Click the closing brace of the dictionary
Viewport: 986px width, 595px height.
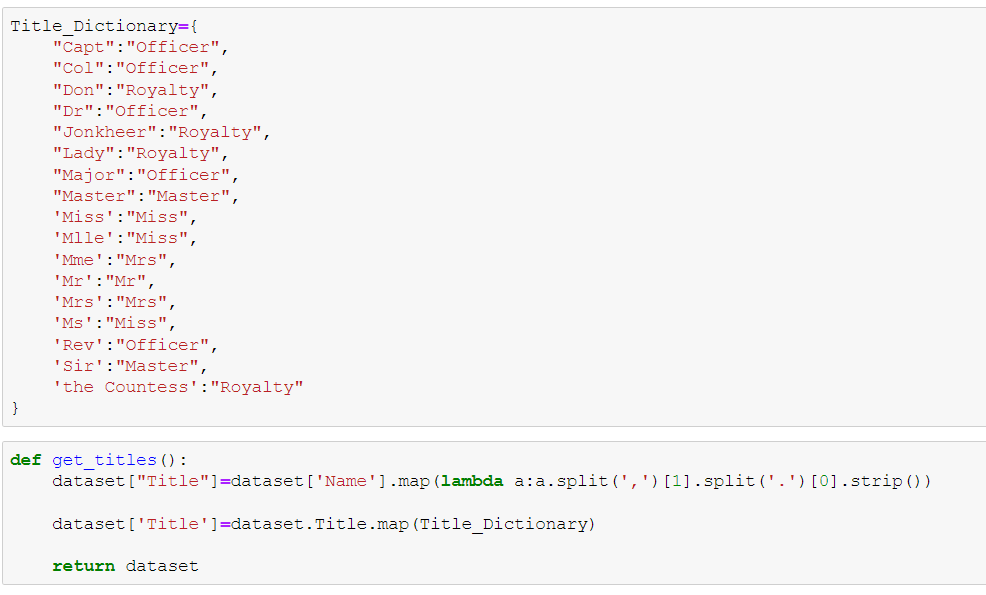(15, 408)
